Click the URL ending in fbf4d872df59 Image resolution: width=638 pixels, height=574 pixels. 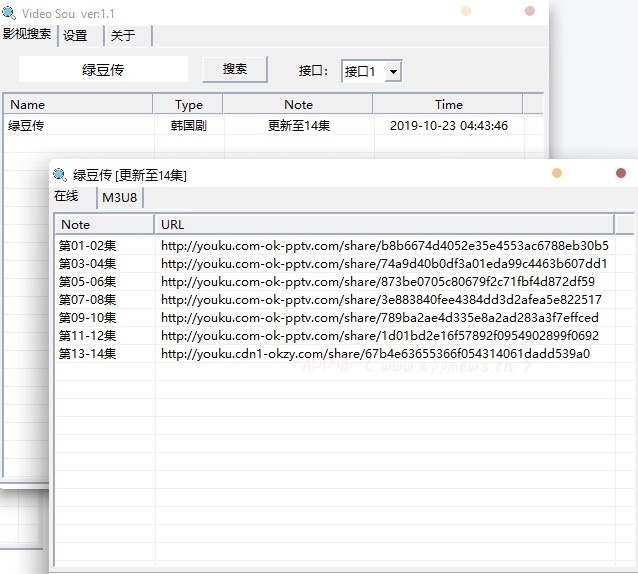(378, 282)
